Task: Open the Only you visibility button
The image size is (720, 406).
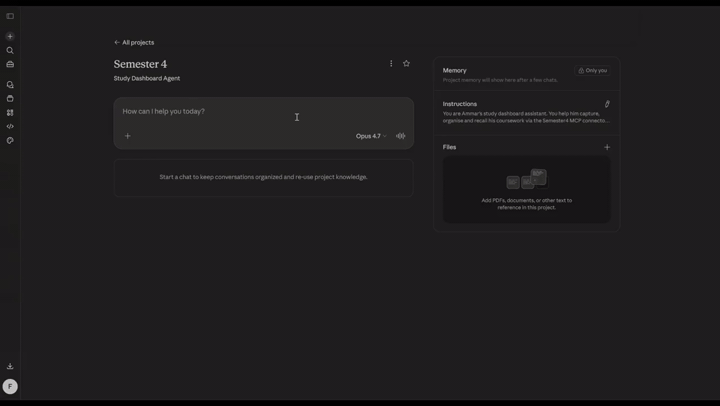Action: (x=592, y=70)
